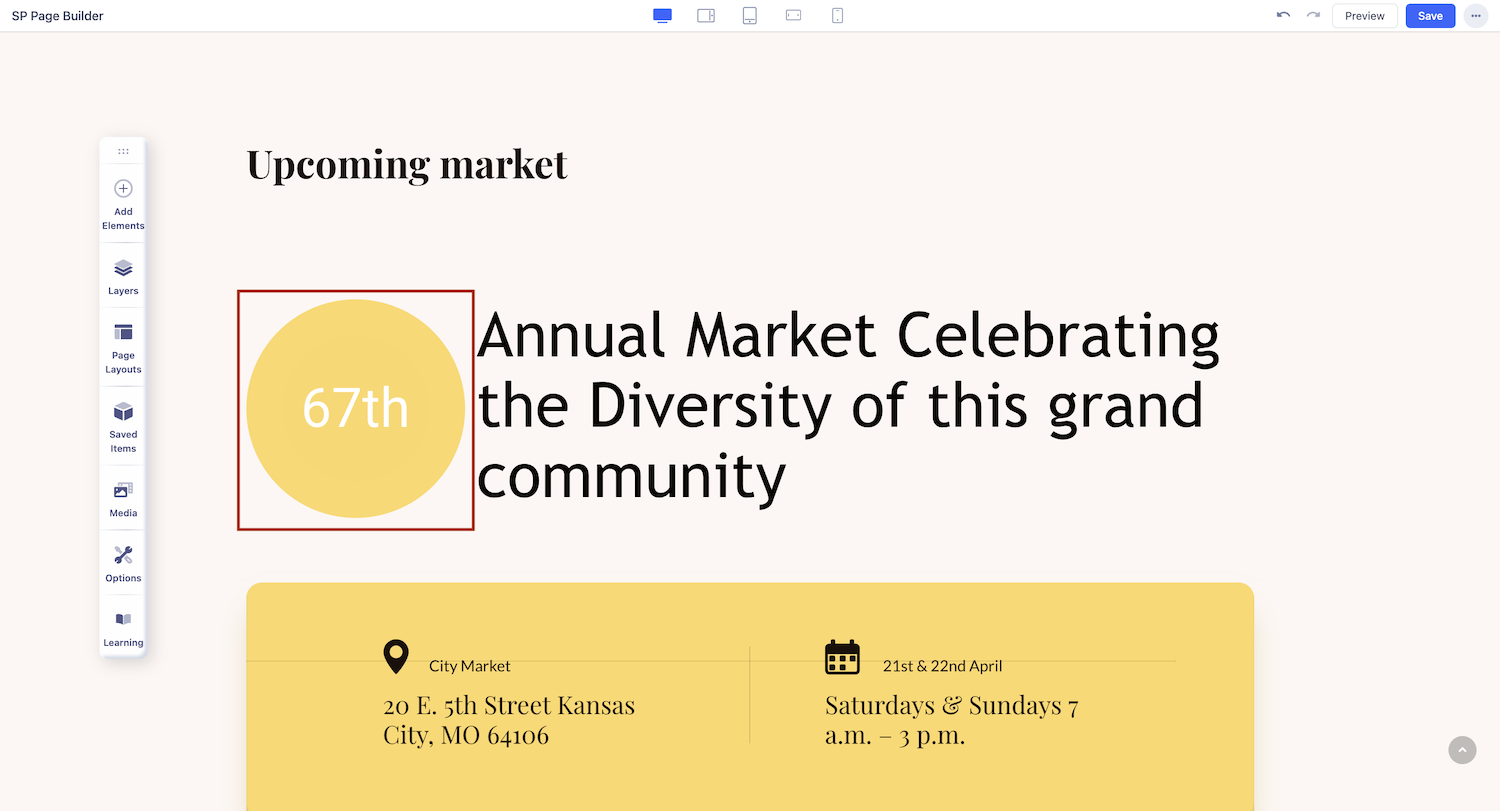Show Saved Items
The width and height of the screenshot is (1500, 811).
coord(123,427)
